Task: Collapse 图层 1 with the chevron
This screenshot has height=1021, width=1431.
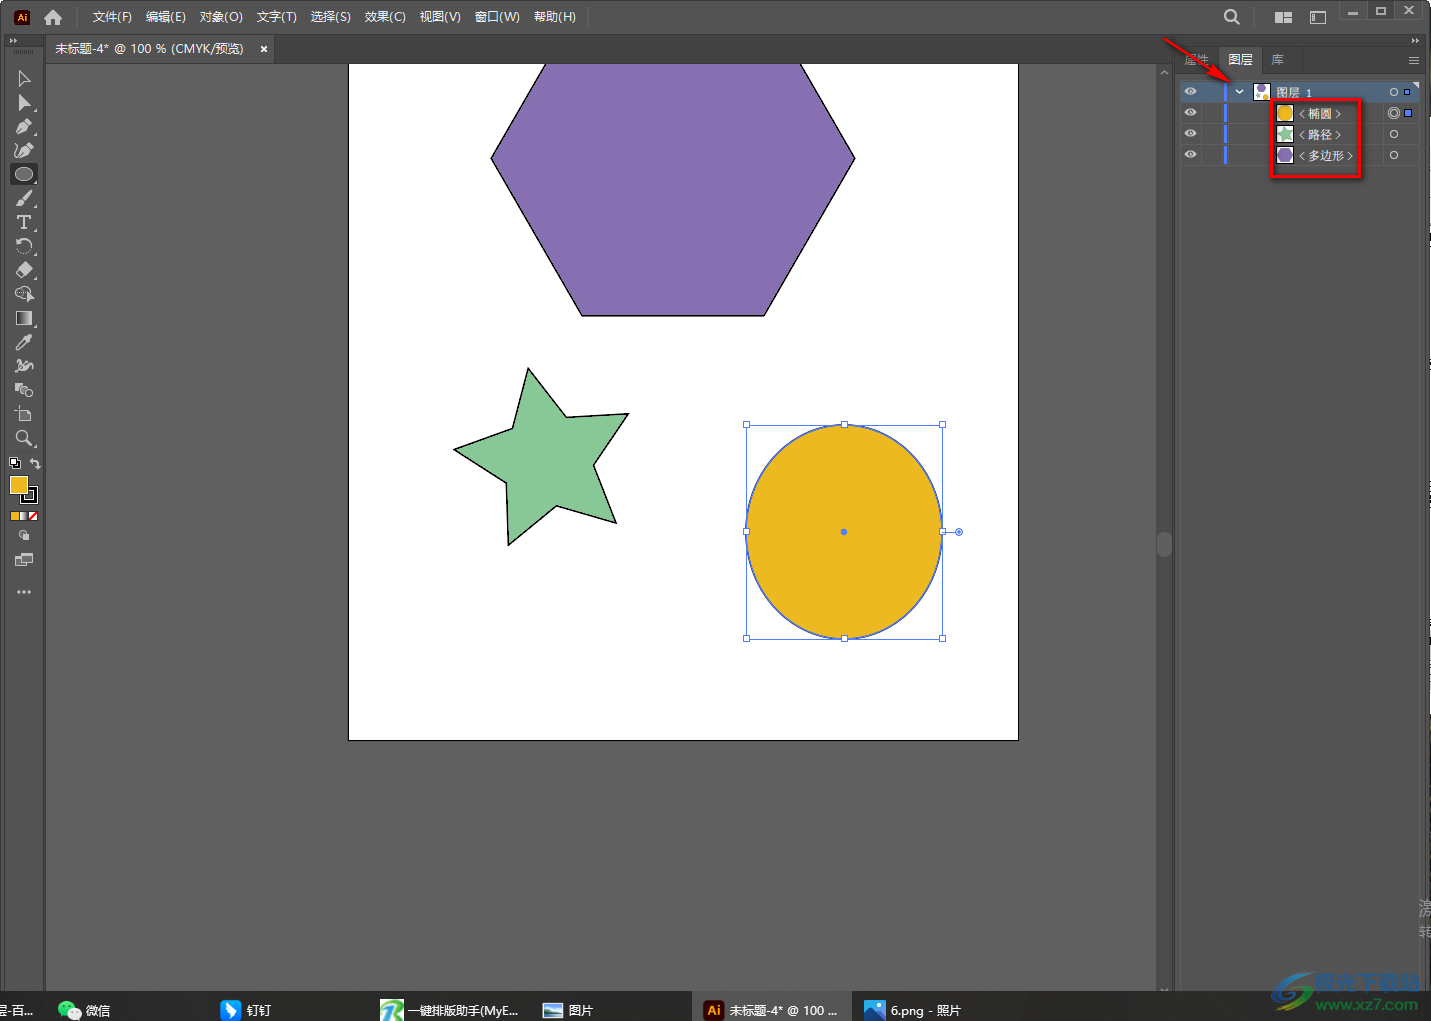Action: [x=1240, y=91]
